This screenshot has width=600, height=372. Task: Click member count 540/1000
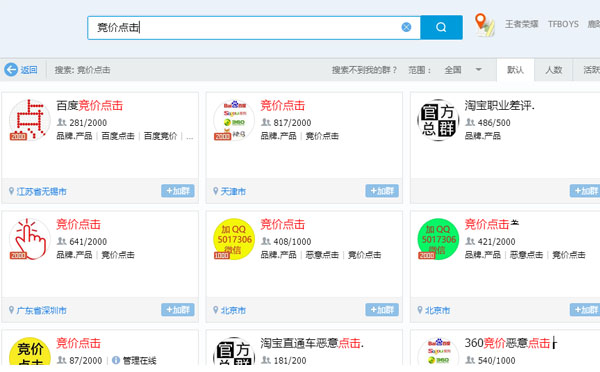pyautogui.click(x=497, y=361)
